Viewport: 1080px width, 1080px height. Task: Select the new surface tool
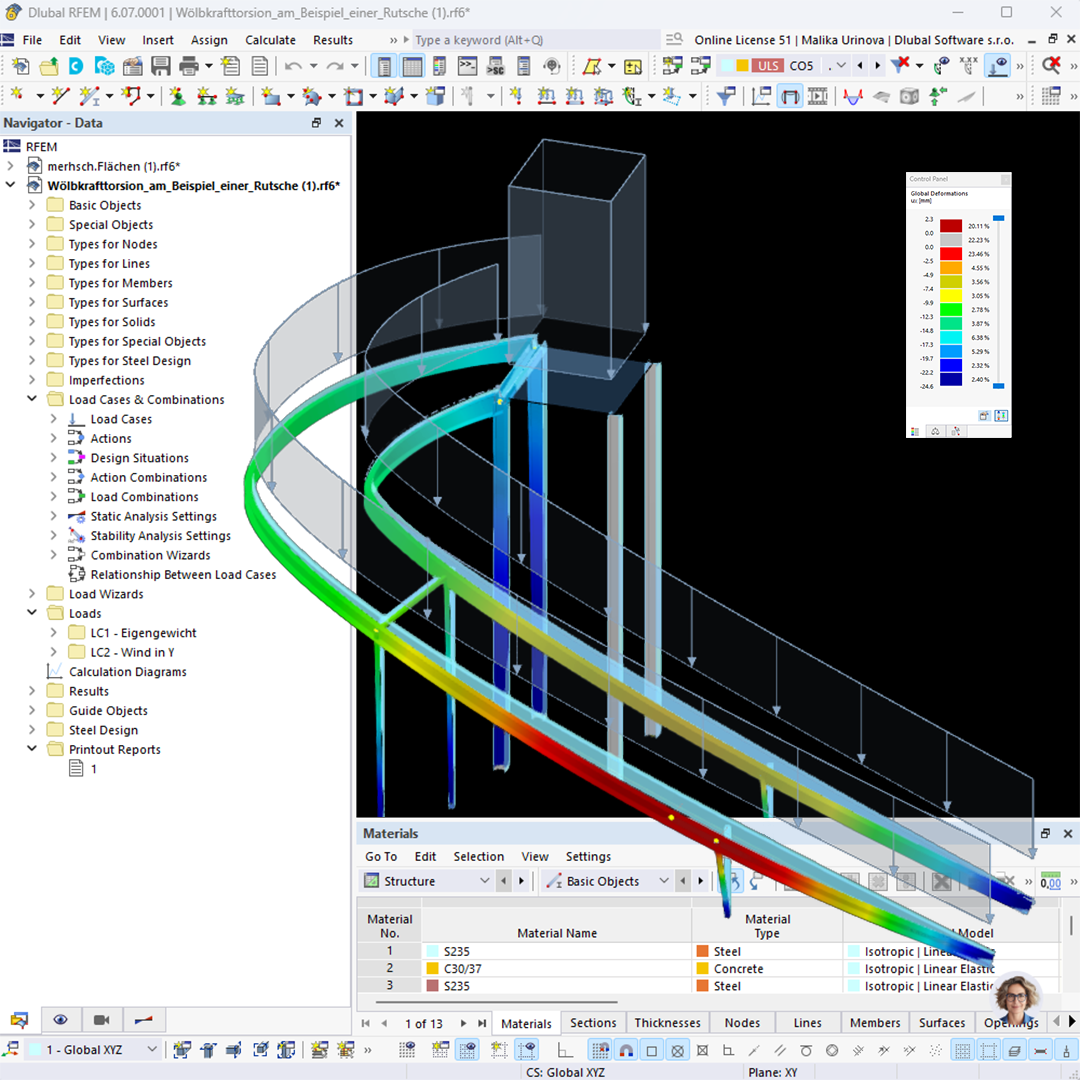point(270,96)
